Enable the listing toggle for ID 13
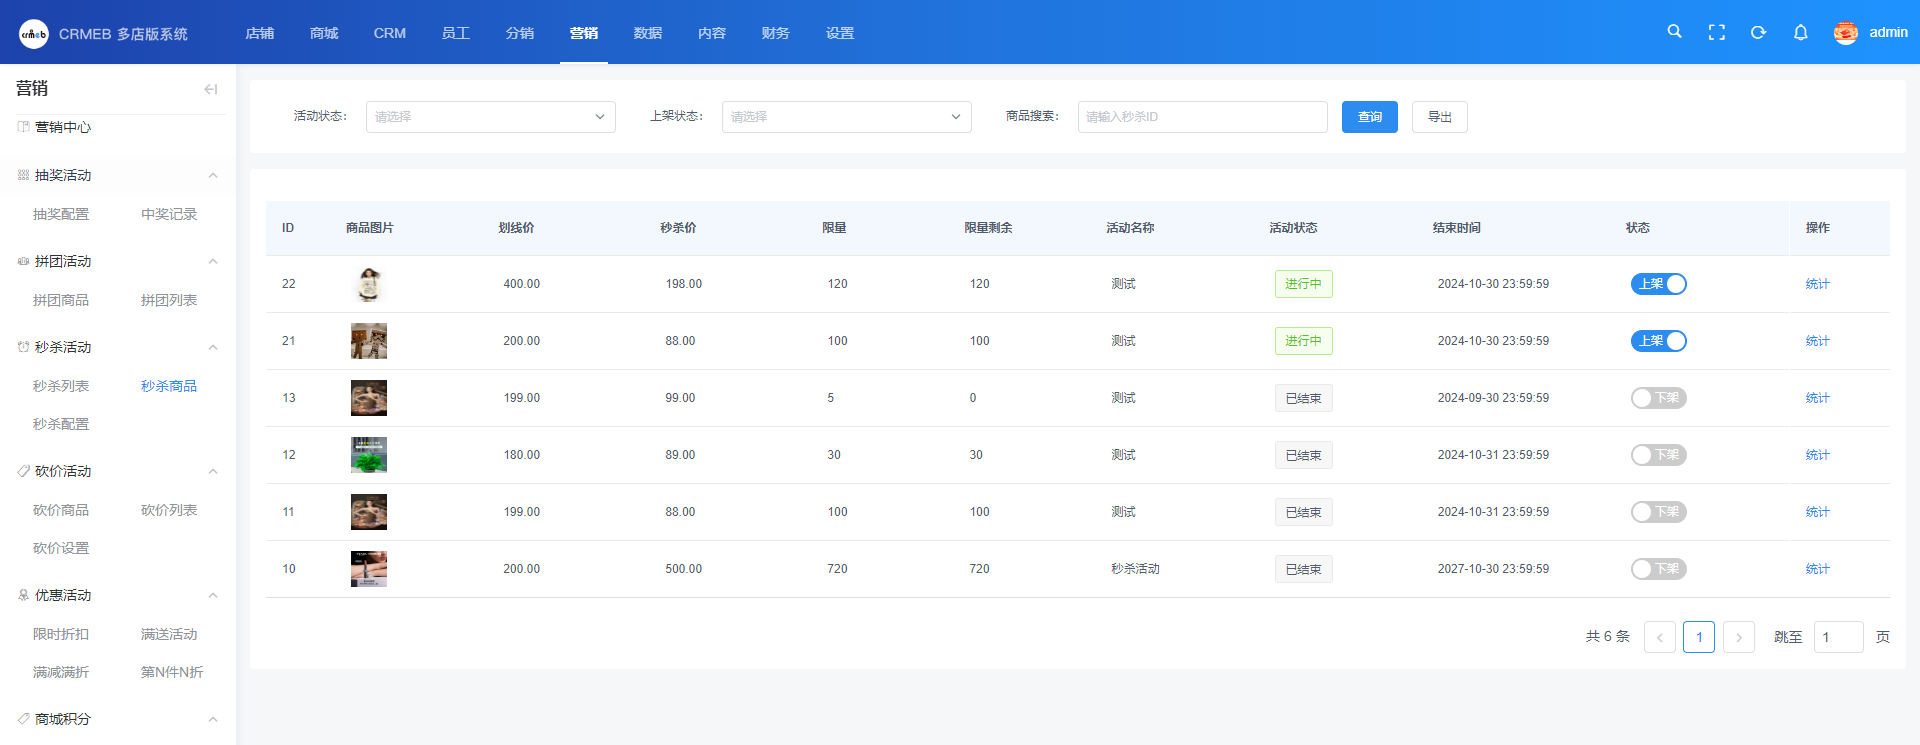The image size is (1920, 745). [x=1658, y=398]
